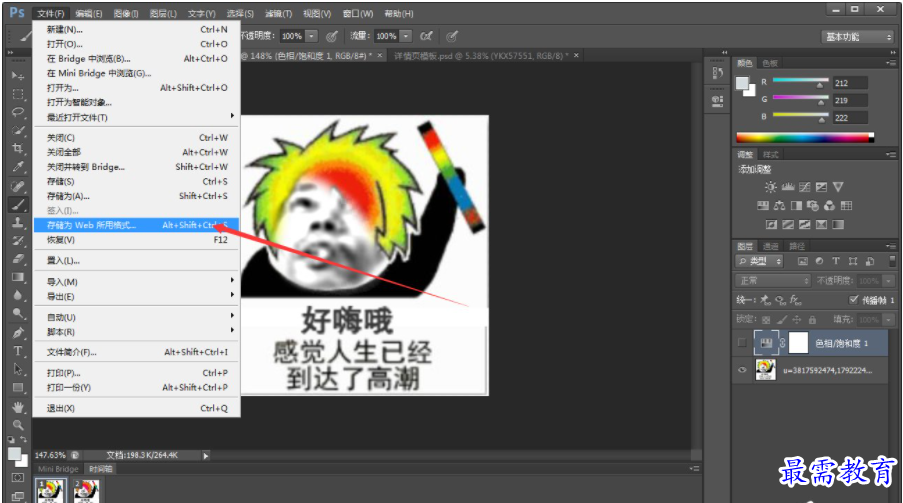This screenshot has height=503, width=903.
Task: Click the foreground color swatch in Color panel
Action: tap(742, 83)
